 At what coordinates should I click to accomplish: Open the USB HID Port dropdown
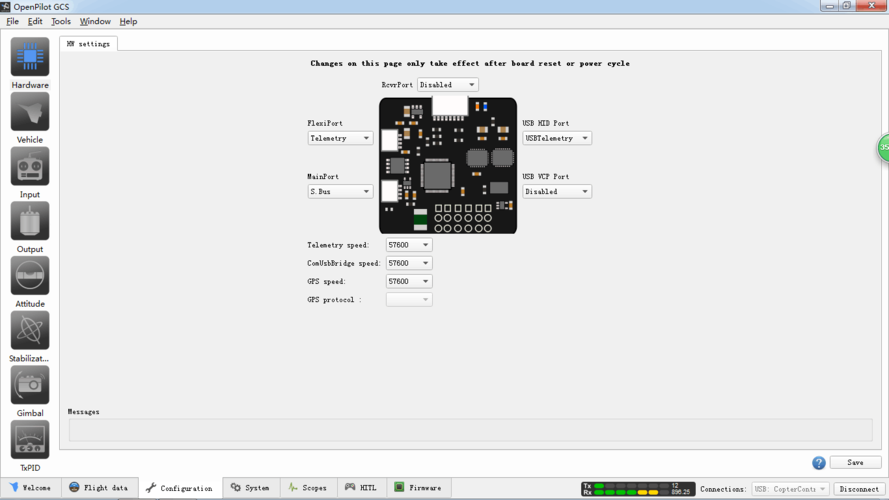[557, 138]
